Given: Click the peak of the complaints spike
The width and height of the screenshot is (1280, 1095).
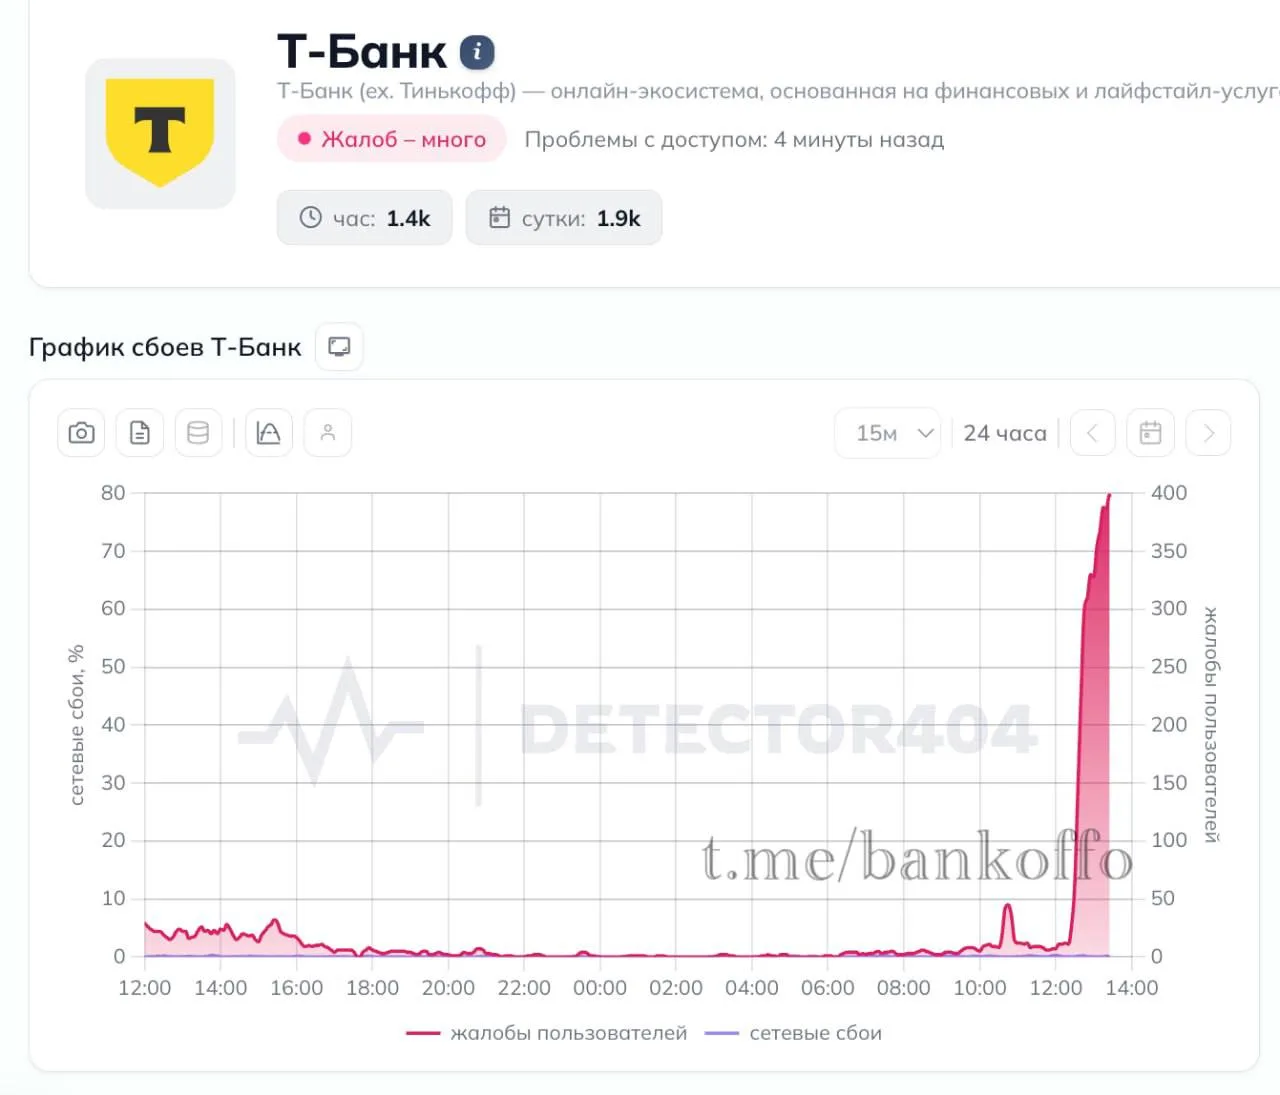Looking at the screenshot, I should [1109, 495].
